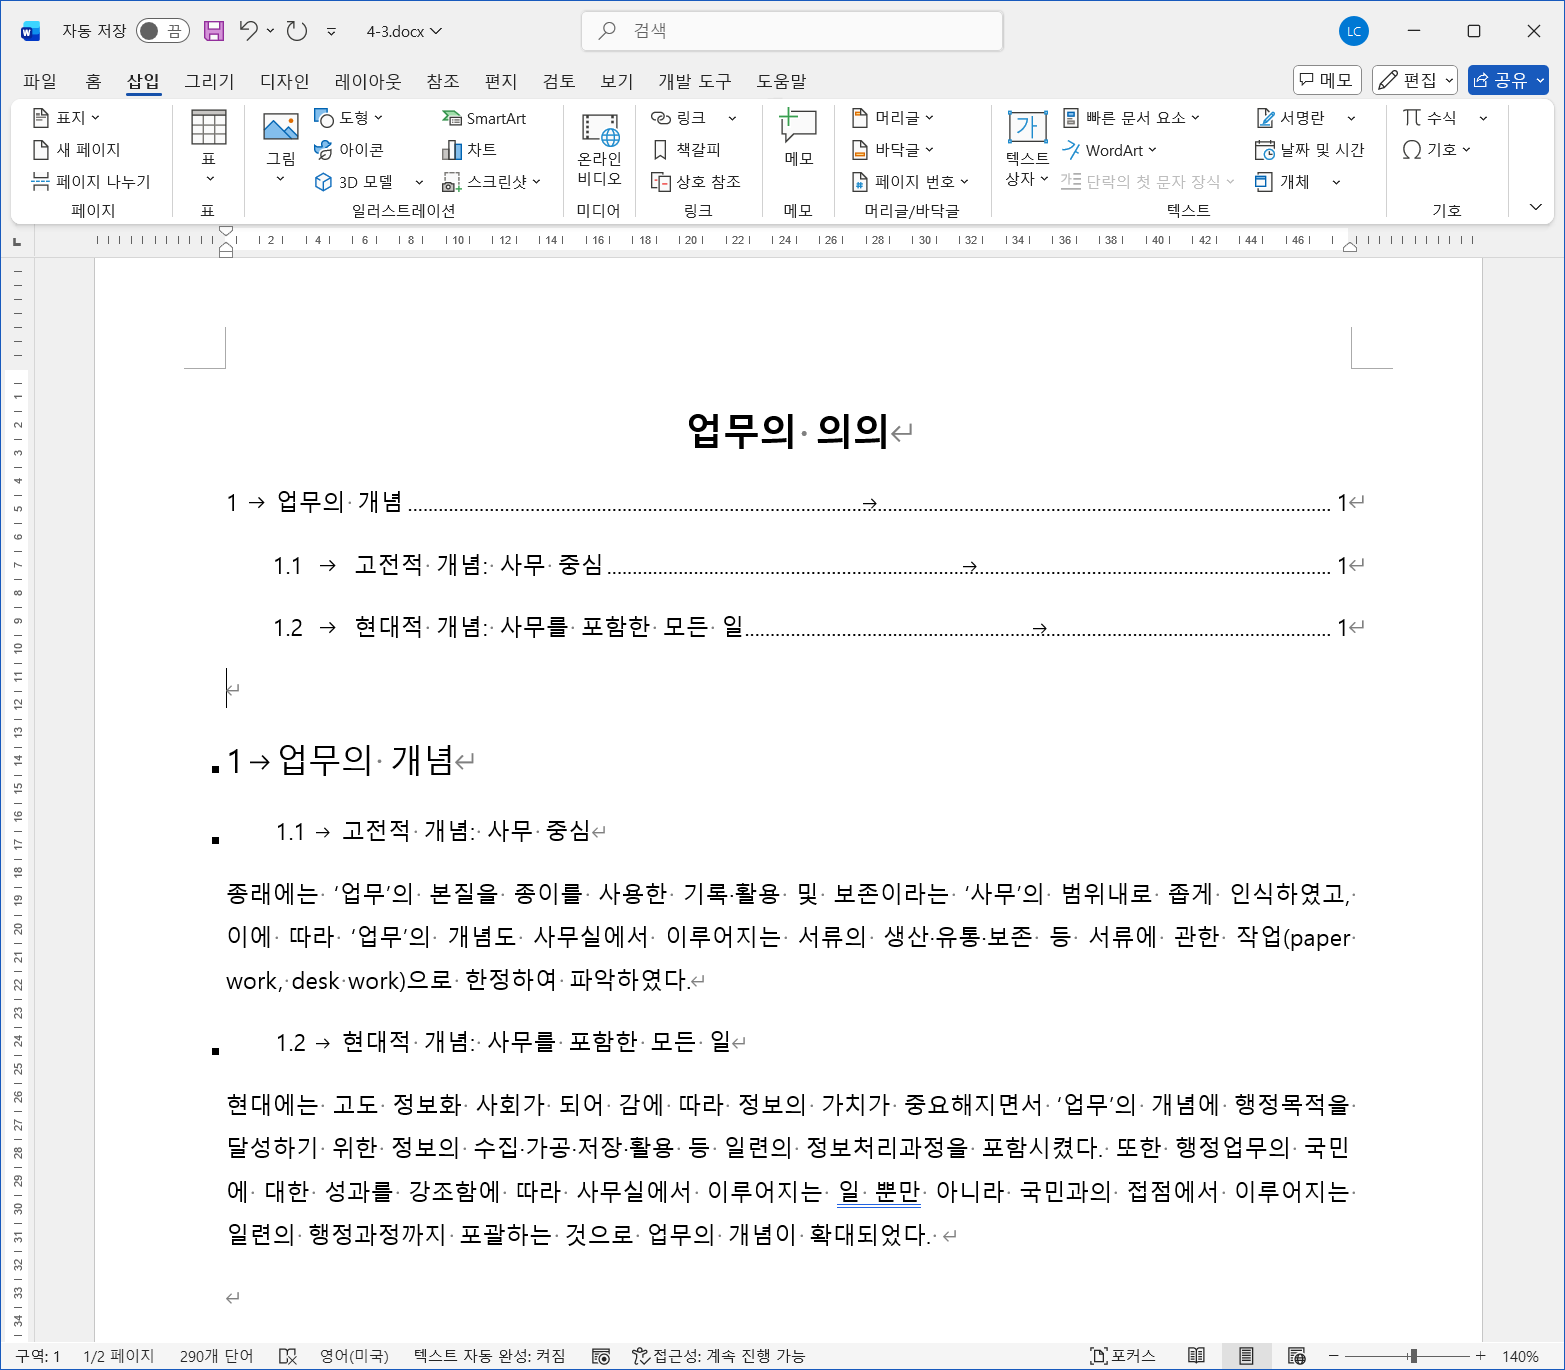Screen dimensions: 1565x1370
Task: Click the 290개 단어 word count
Action: pyautogui.click(x=216, y=1356)
